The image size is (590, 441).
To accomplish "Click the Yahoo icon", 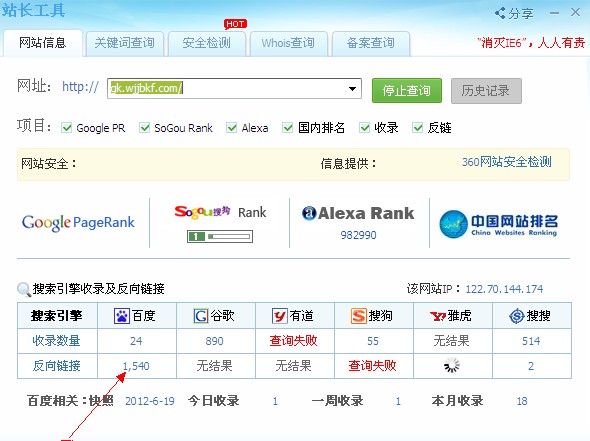I will coord(438,316).
